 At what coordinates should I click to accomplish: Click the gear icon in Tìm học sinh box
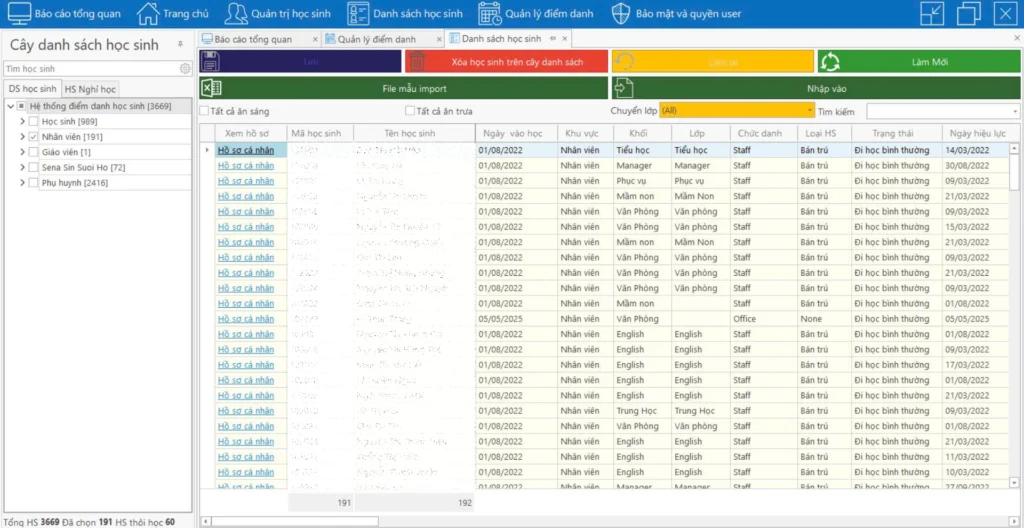click(x=185, y=69)
